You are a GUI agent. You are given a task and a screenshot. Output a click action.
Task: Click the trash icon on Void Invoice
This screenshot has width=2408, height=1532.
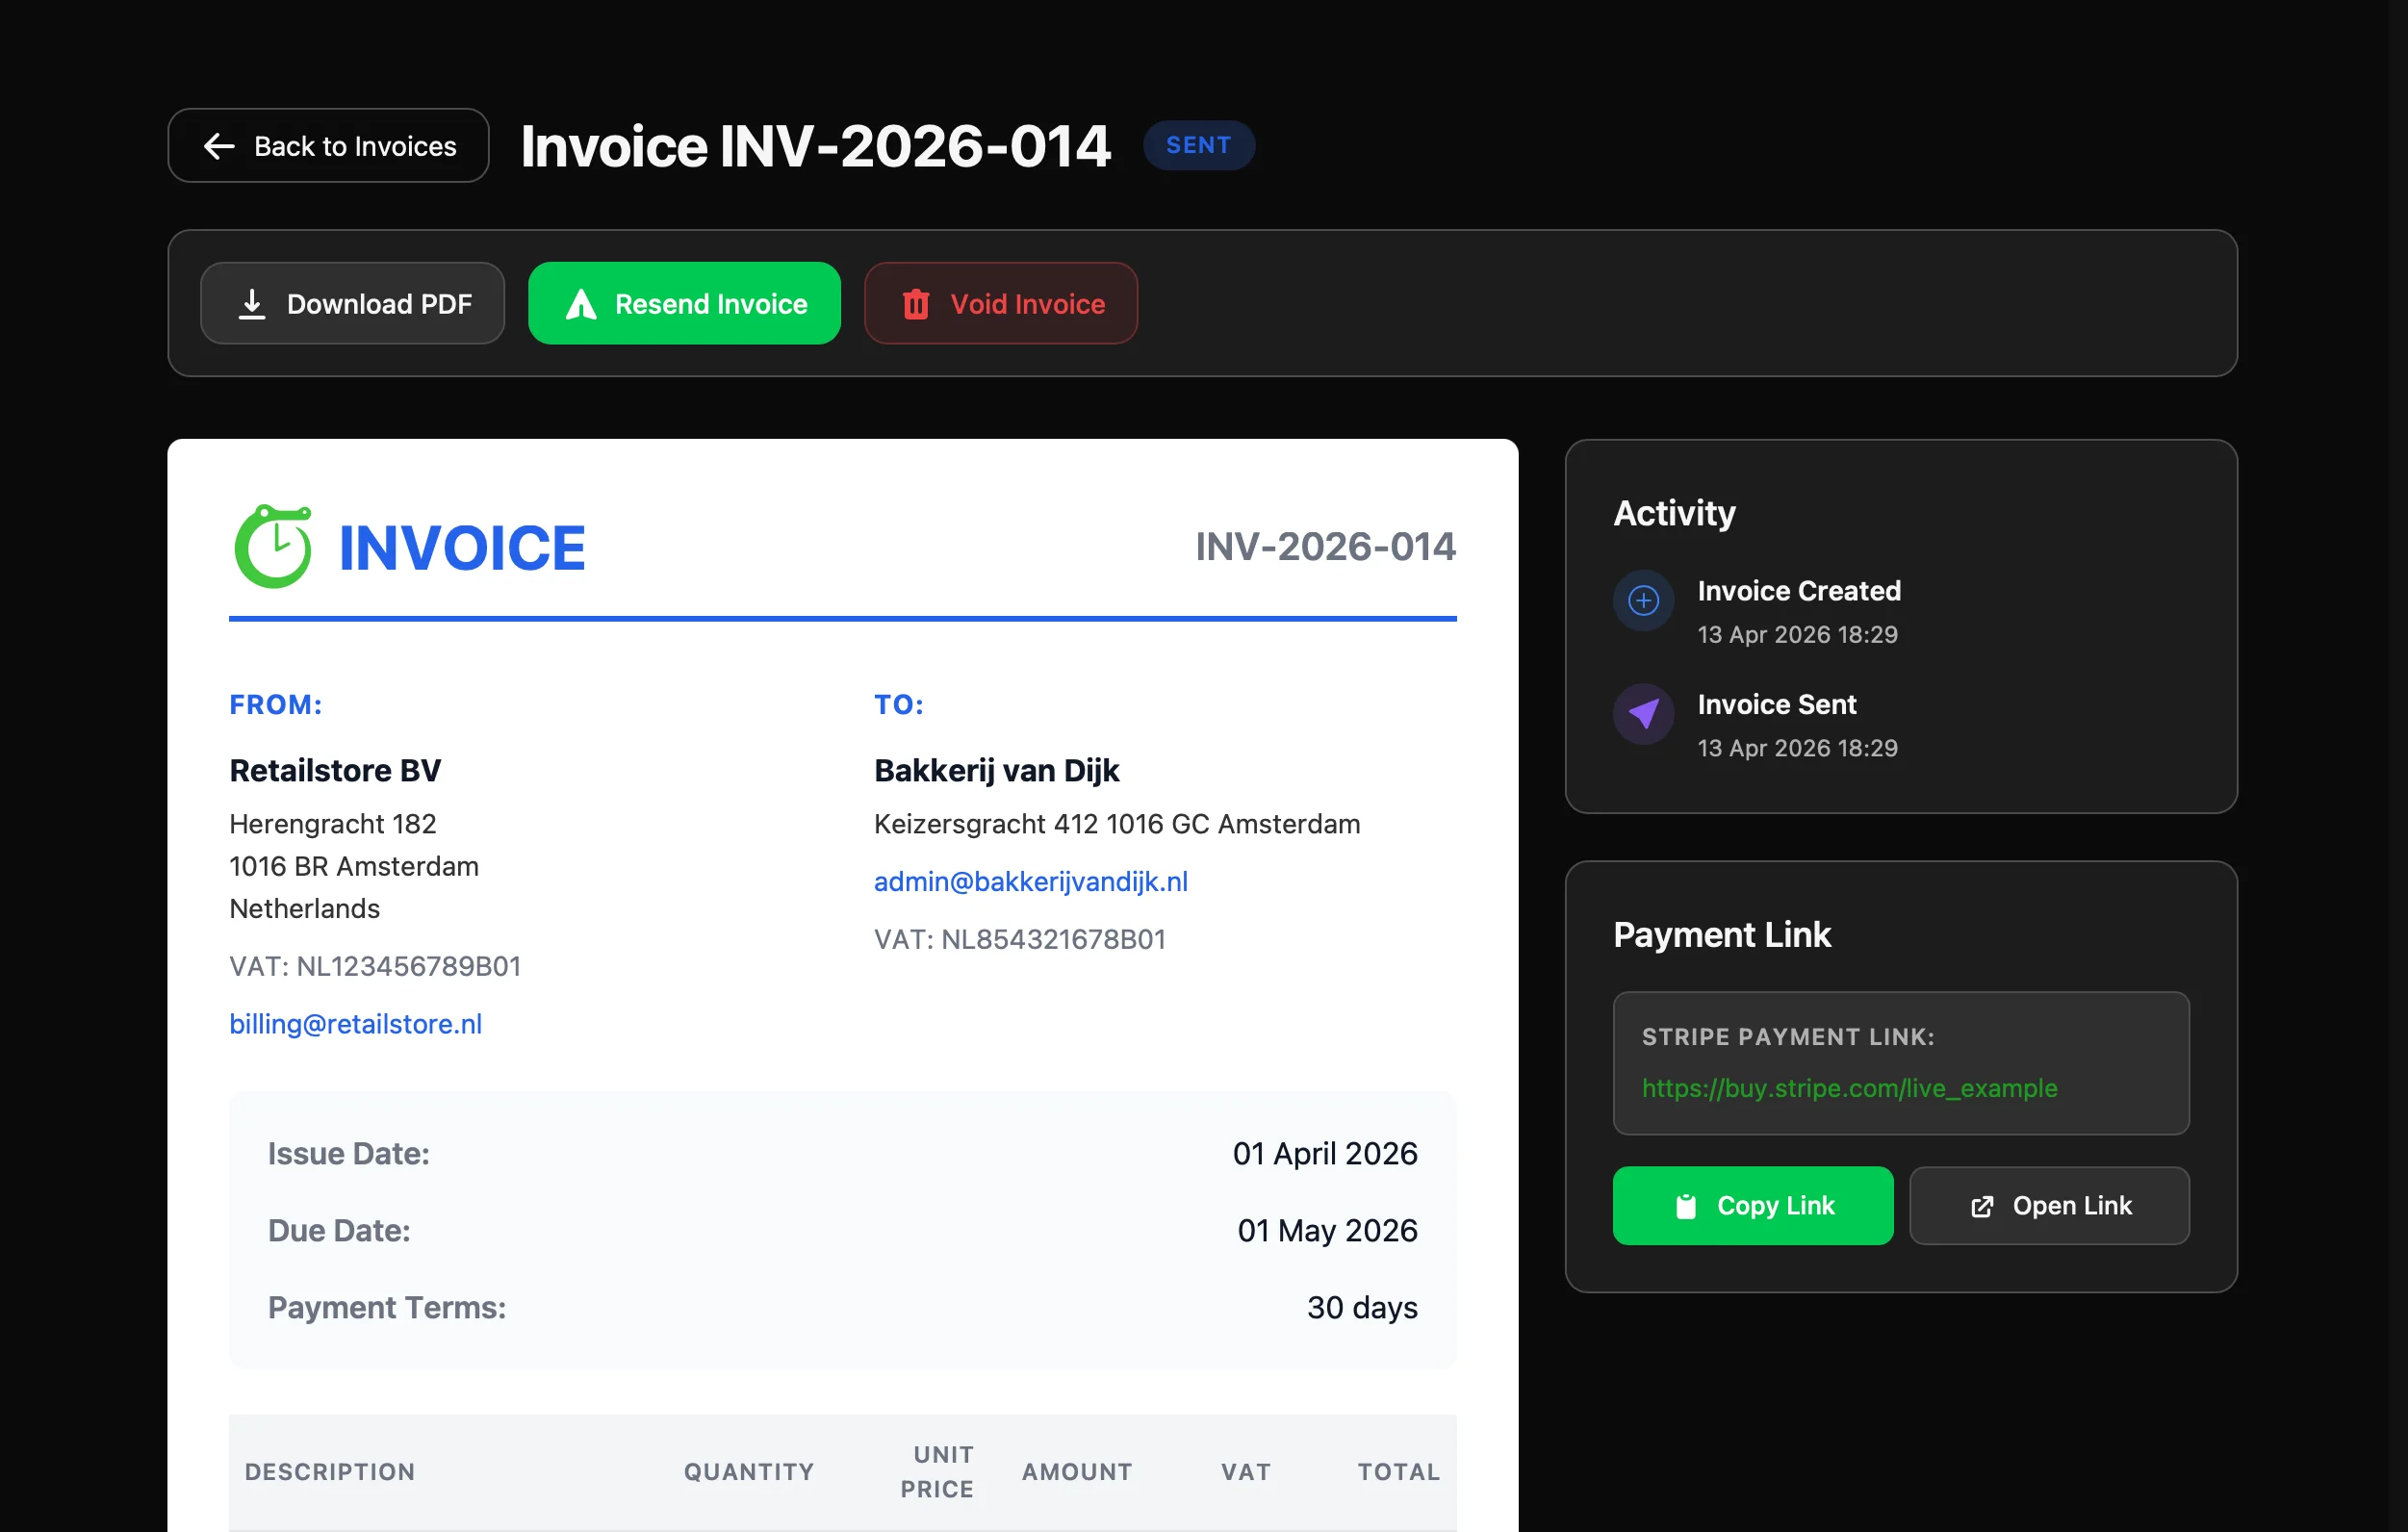pyautogui.click(x=915, y=303)
